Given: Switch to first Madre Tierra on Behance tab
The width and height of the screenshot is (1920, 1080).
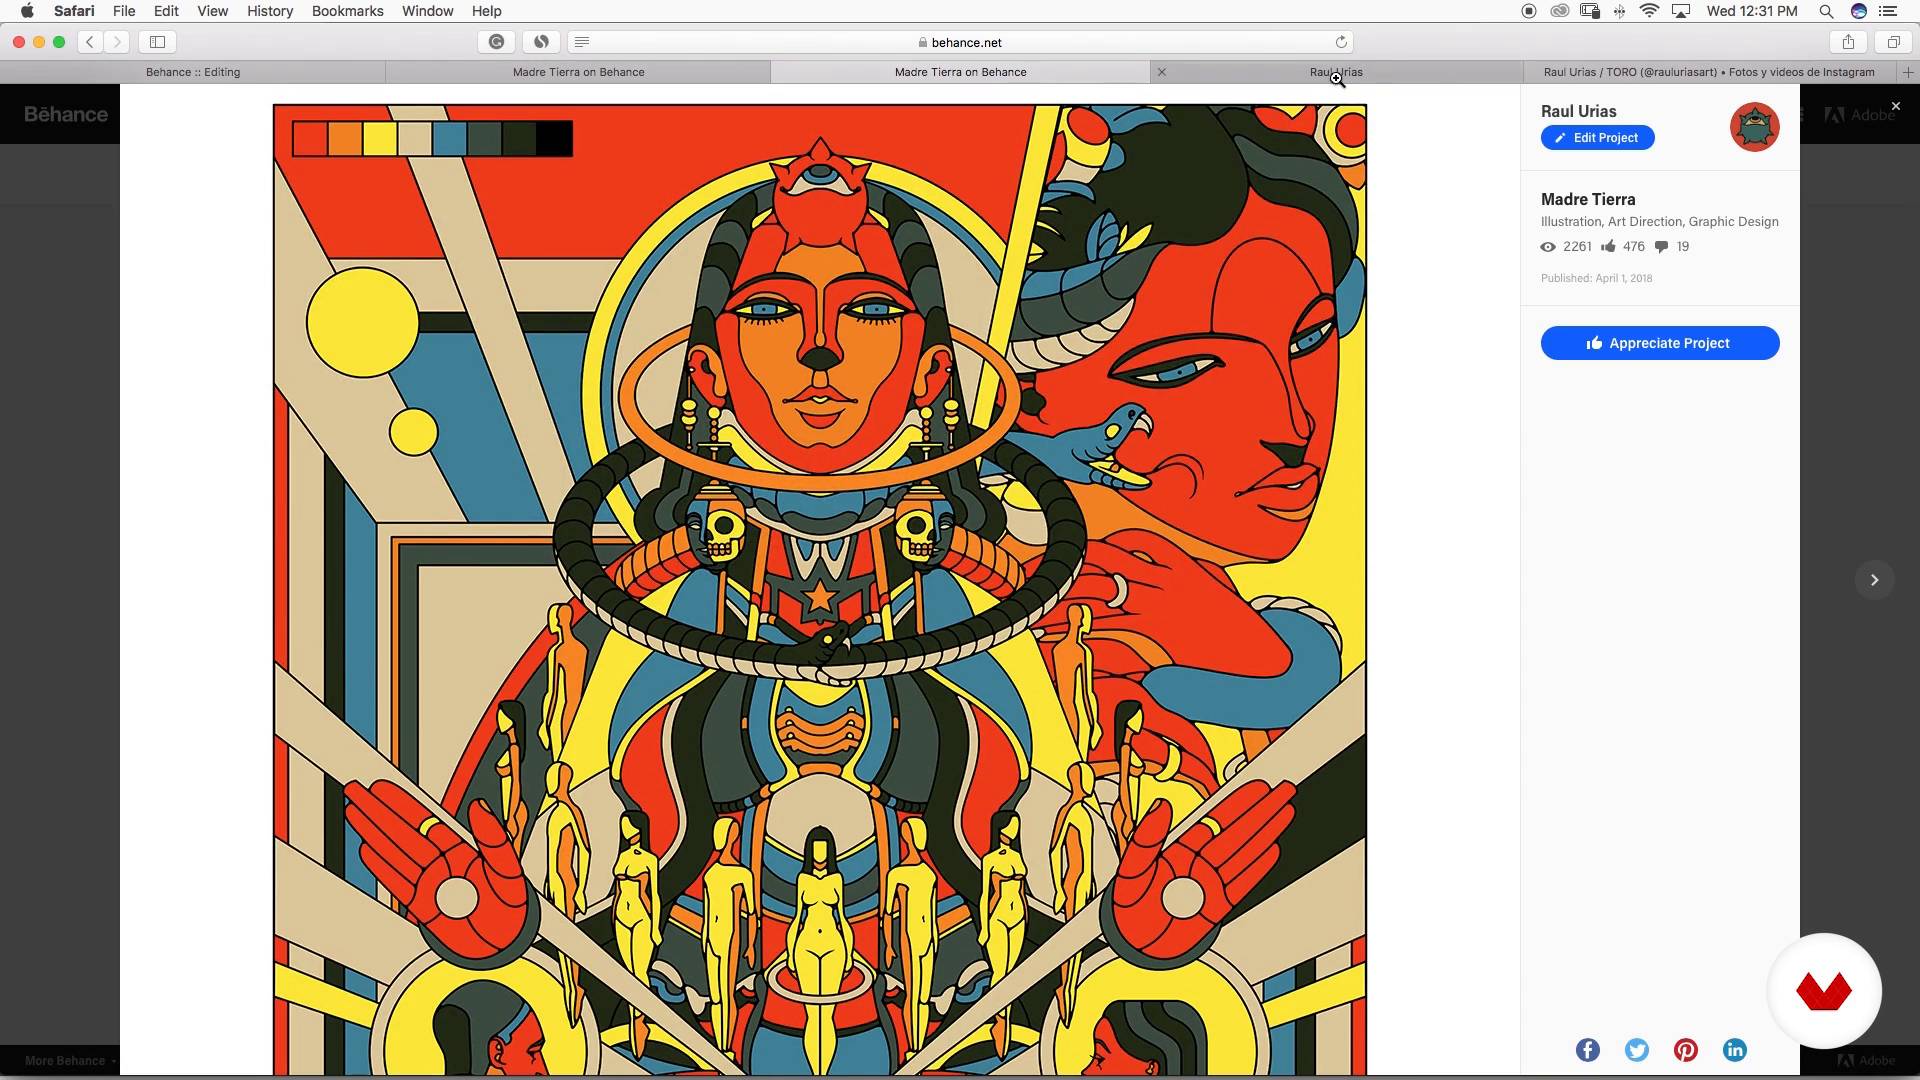Looking at the screenshot, I should 578,72.
